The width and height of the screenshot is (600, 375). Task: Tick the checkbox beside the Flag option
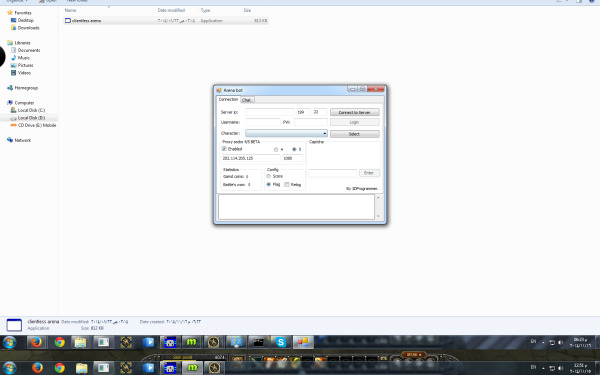[287, 184]
